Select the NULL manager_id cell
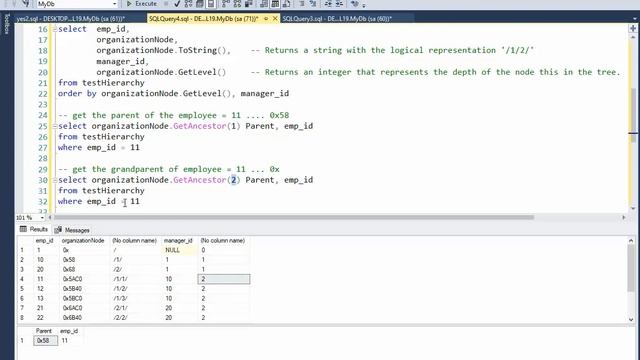Viewport: 640px width, 360px height. 178,250
